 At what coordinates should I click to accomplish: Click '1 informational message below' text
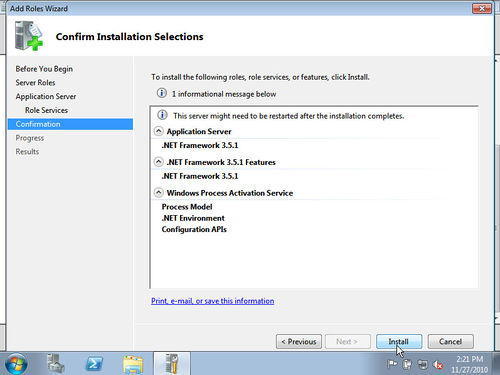pos(224,94)
